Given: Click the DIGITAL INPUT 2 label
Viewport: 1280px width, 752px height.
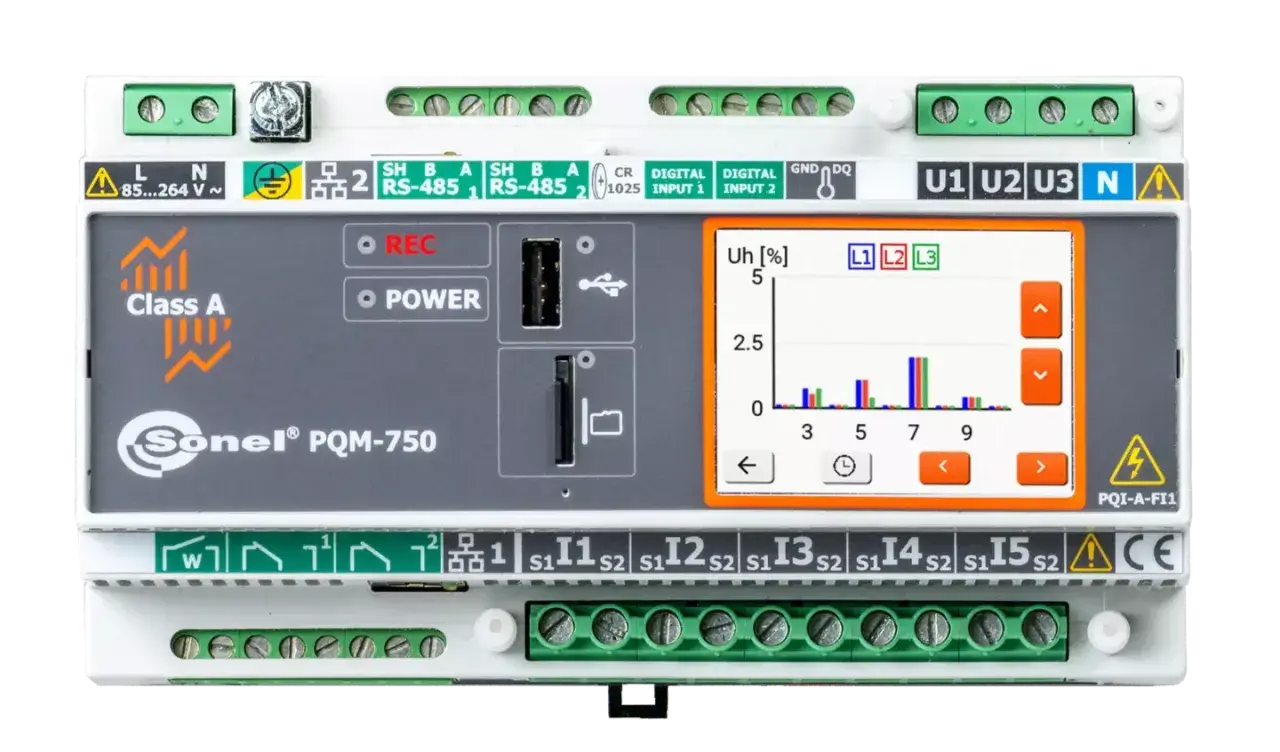Looking at the screenshot, I should 750,181.
